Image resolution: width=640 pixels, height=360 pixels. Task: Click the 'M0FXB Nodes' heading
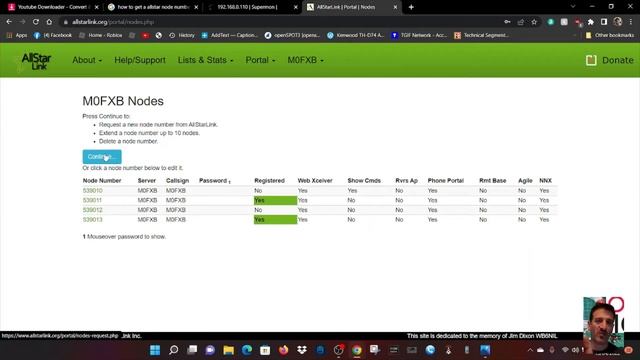(x=123, y=101)
